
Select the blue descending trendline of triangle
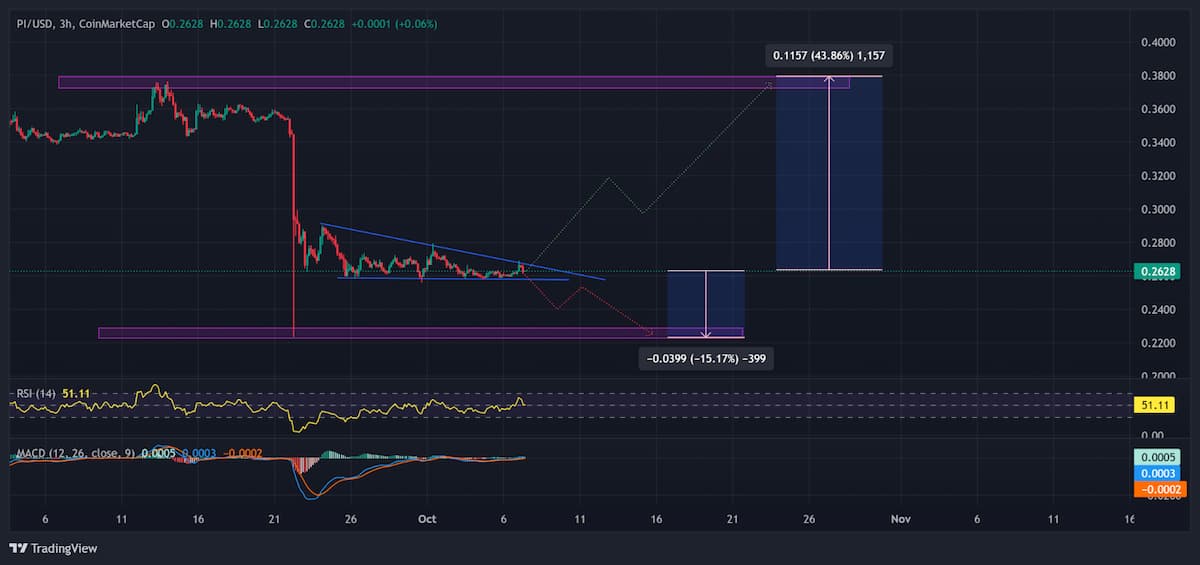click(460, 250)
